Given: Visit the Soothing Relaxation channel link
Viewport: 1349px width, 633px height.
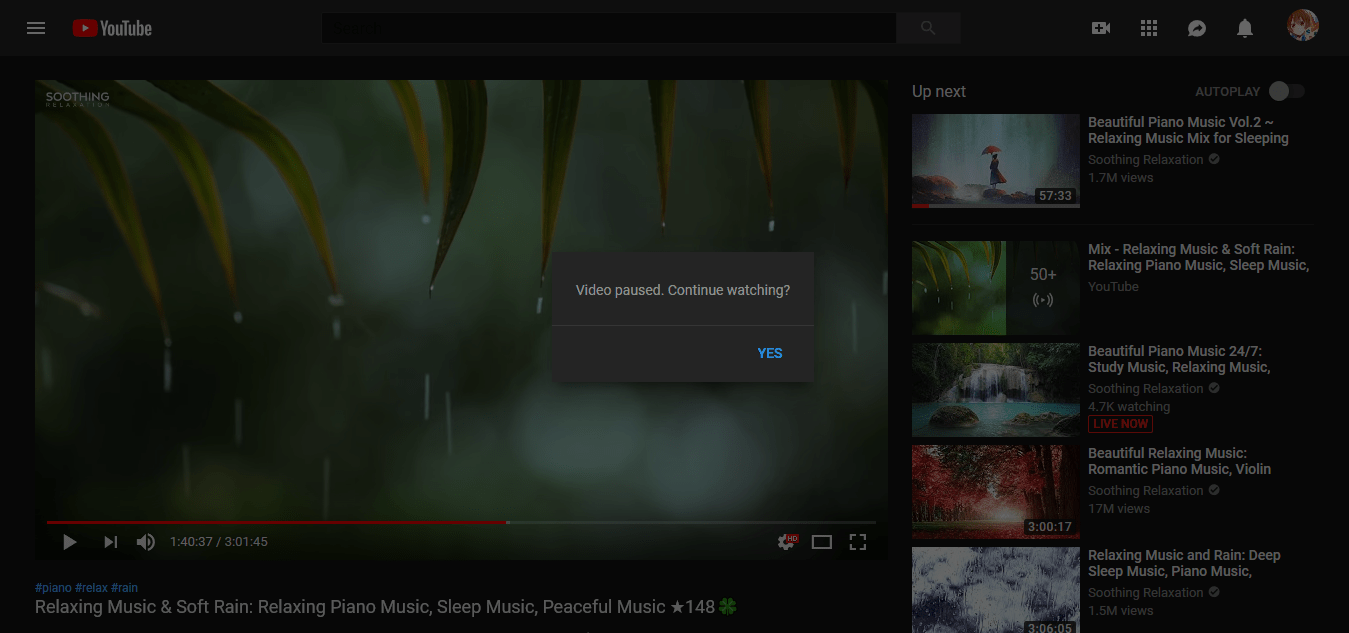Looking at the screenshot, I should [1144, 159].
